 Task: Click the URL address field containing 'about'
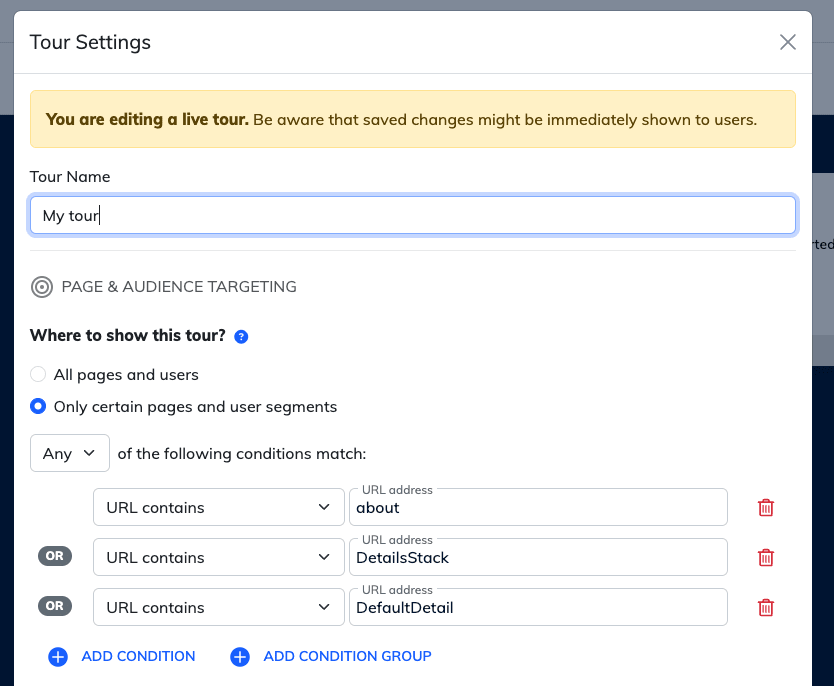[538, 507]
